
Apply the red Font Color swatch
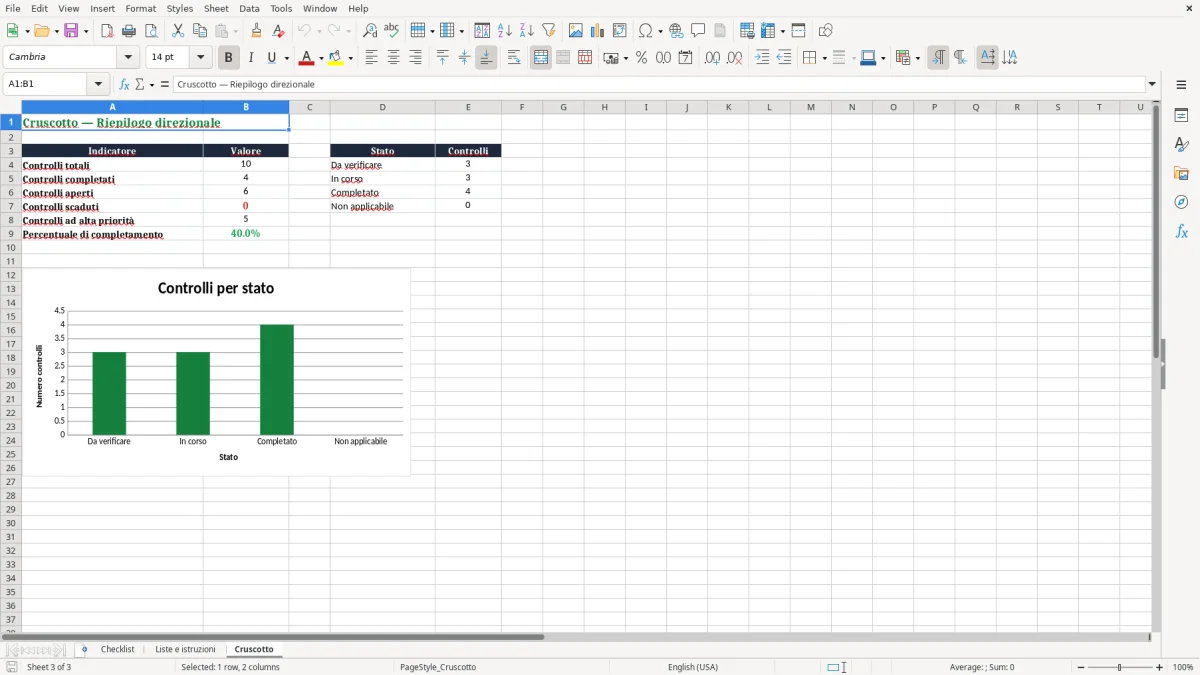[x=305, y=58]
